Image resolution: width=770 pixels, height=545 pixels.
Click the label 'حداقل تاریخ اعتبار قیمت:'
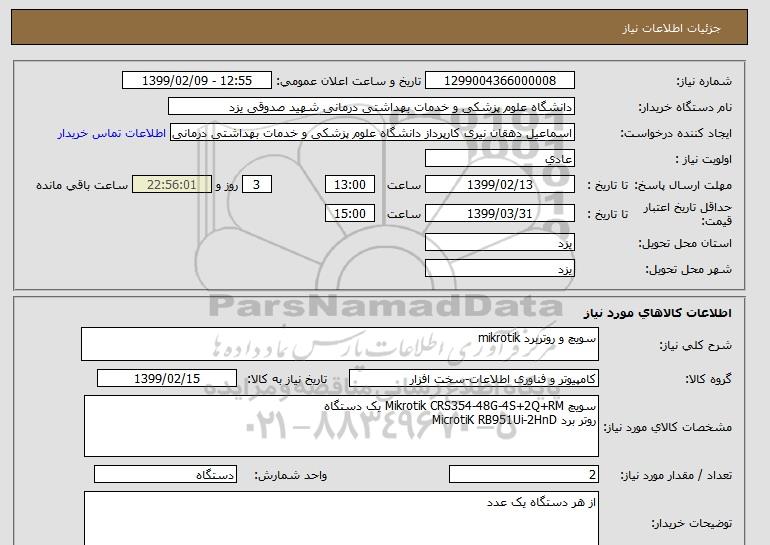coord(688,214)
